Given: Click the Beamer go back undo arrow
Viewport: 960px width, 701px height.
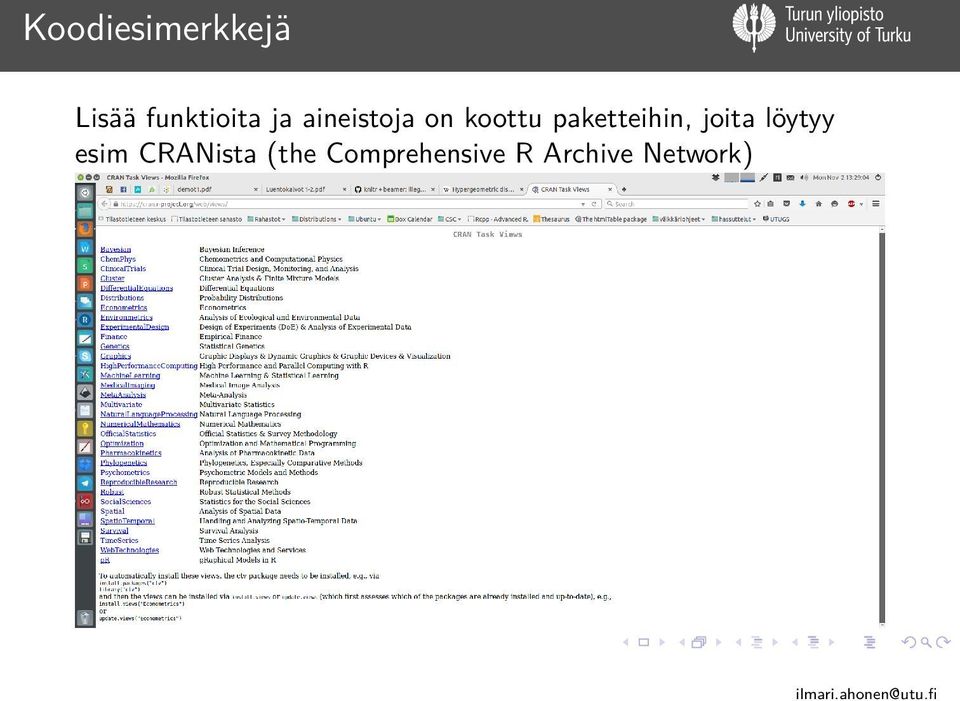Looking at the screenshot, I should point(909,642).
